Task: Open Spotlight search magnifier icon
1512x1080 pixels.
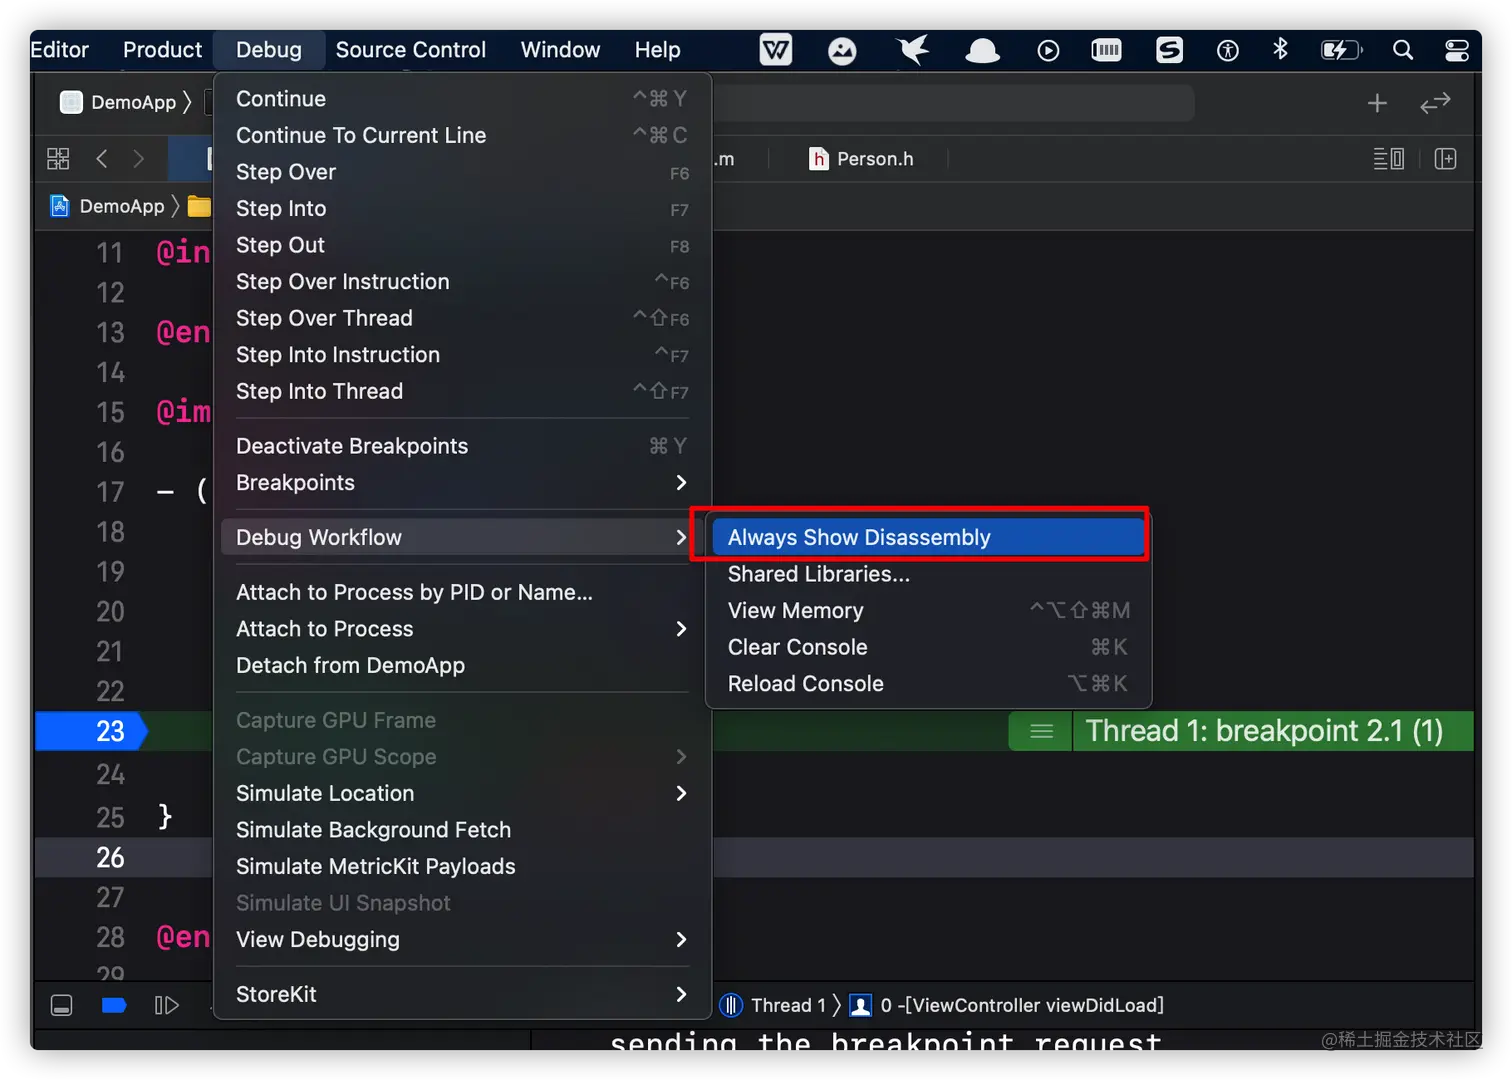Action: point(1403,50)
